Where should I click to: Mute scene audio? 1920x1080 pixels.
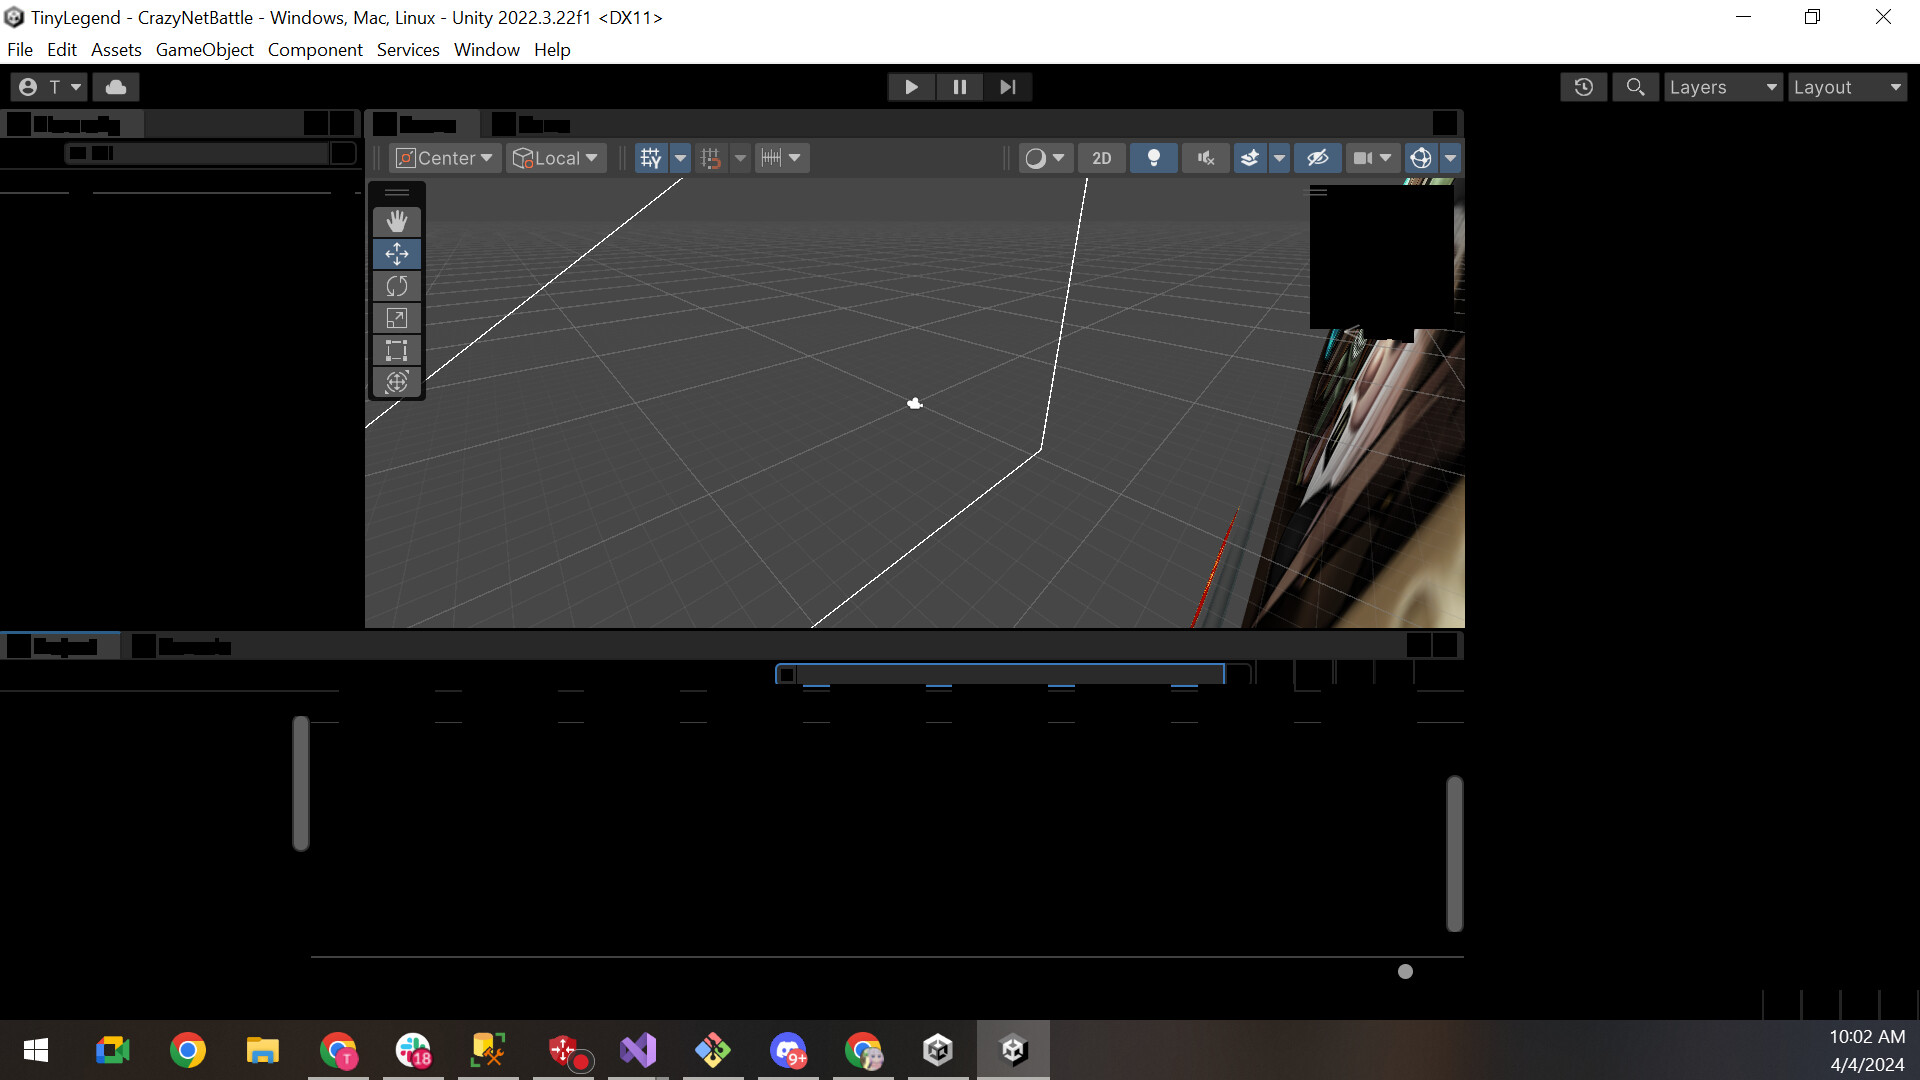point(1205,157)
